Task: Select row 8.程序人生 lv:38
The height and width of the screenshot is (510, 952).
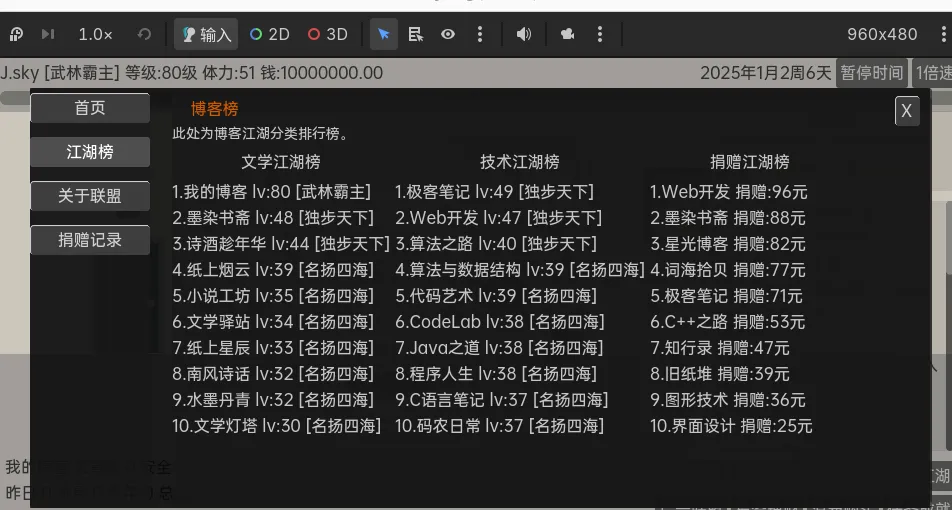Action: pyautogui.click(x=496, y=374)
